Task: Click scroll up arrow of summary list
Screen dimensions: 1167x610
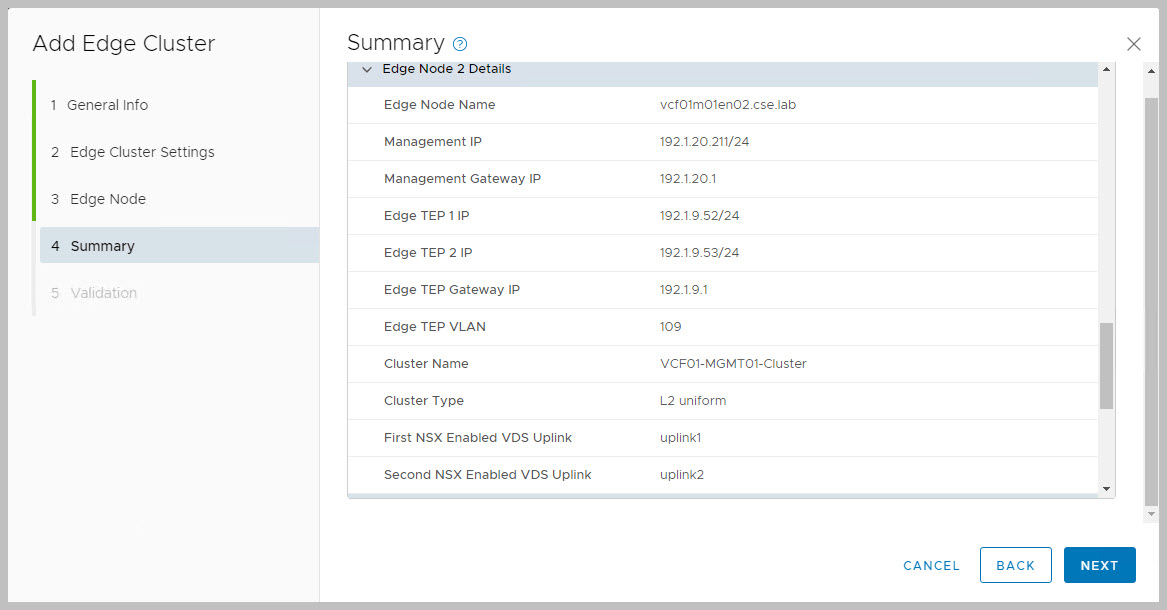Action: [x=1106, y=69]
